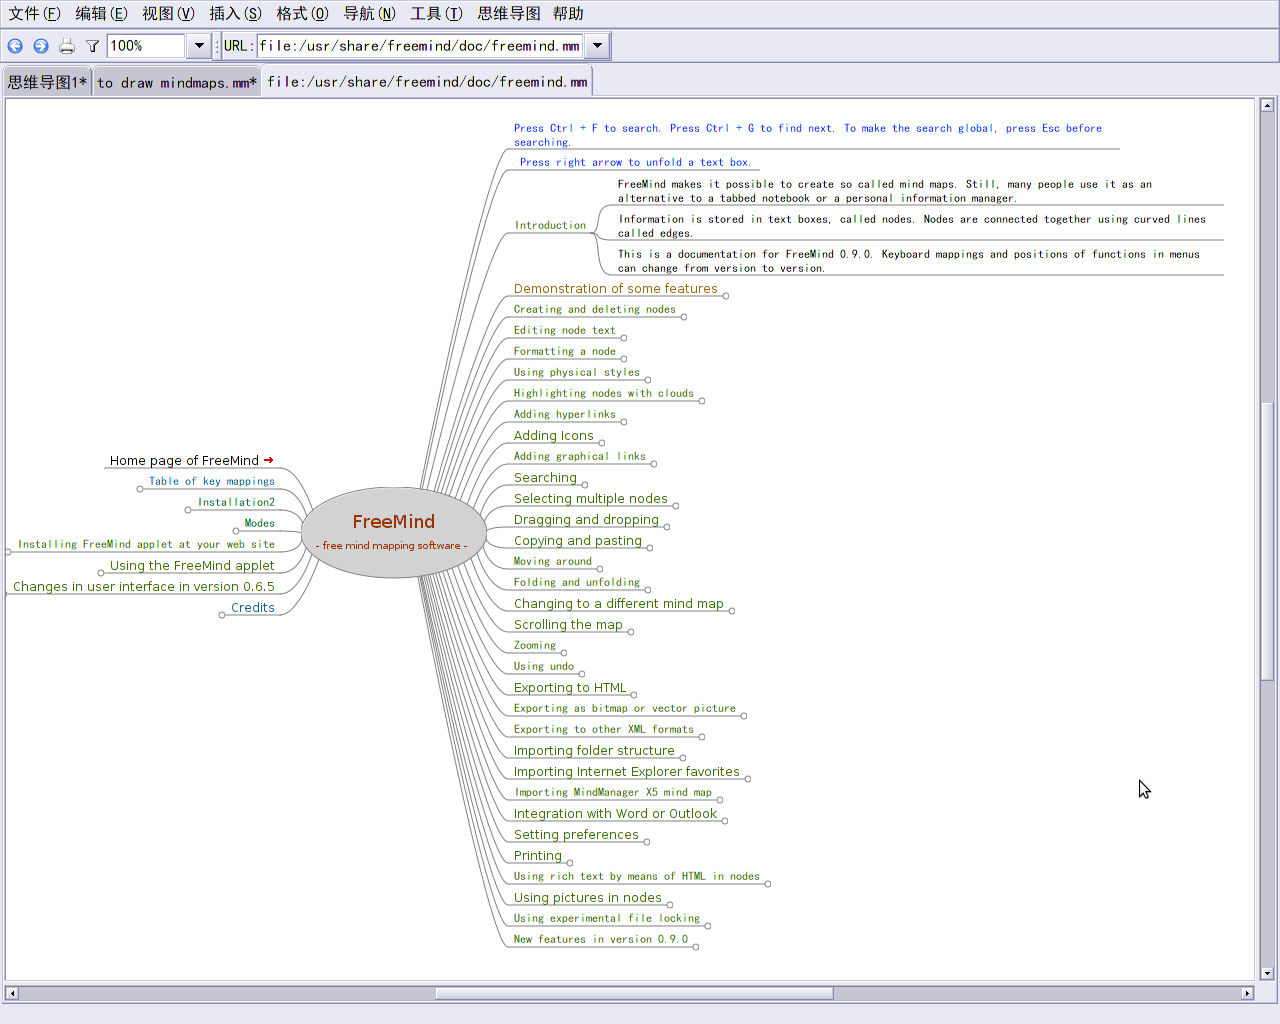Click the vertical scrollbar down arrow
Viewport: 1280px width, 1024px height.
pyautogui.click(x=1267, y=973)
